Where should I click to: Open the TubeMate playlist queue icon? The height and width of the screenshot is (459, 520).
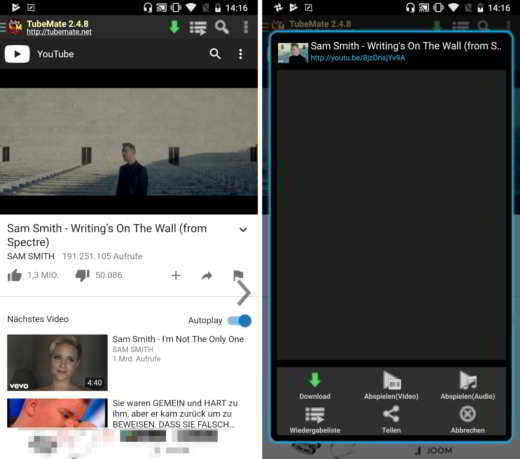point(198,28)
